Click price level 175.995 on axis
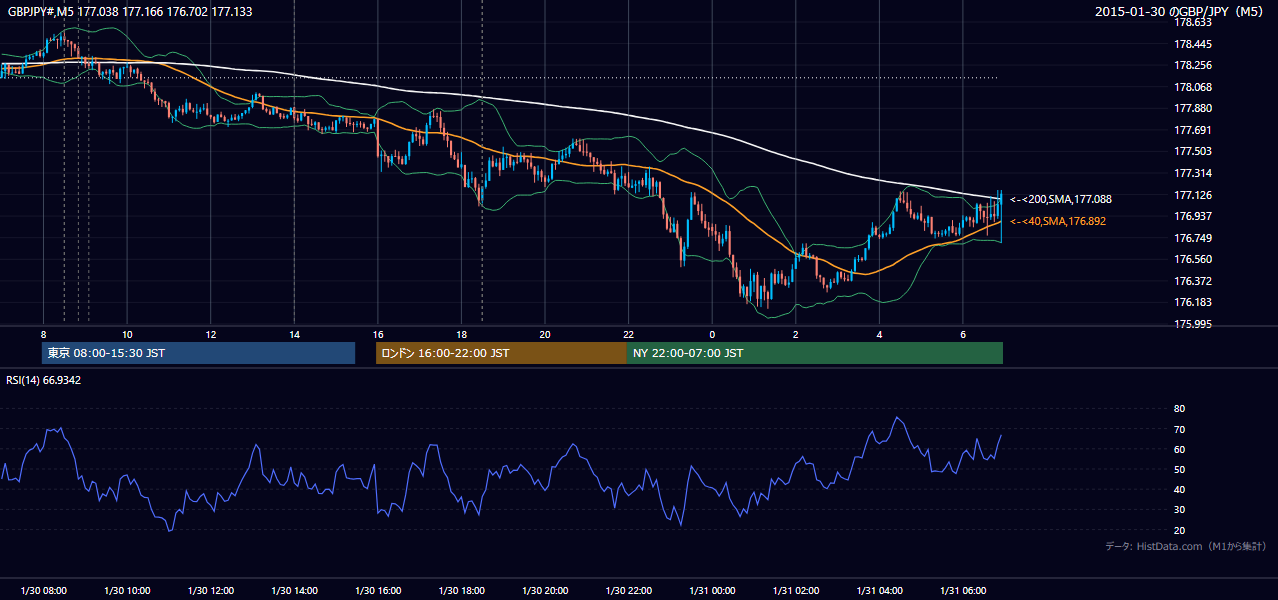 point(1192,324)
